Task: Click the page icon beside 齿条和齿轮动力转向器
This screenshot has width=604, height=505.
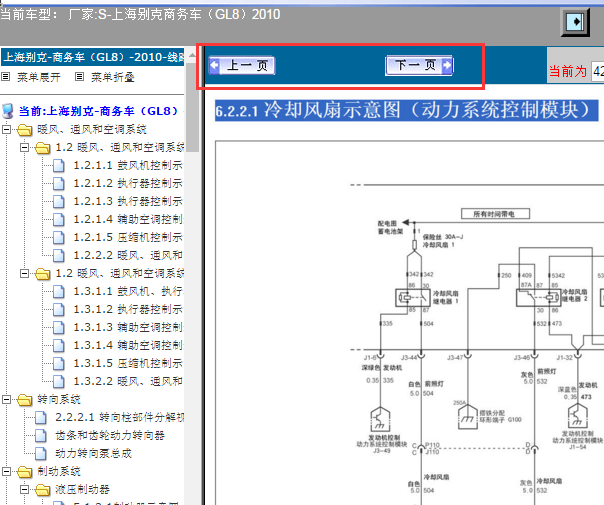Action: click(40, 436)
